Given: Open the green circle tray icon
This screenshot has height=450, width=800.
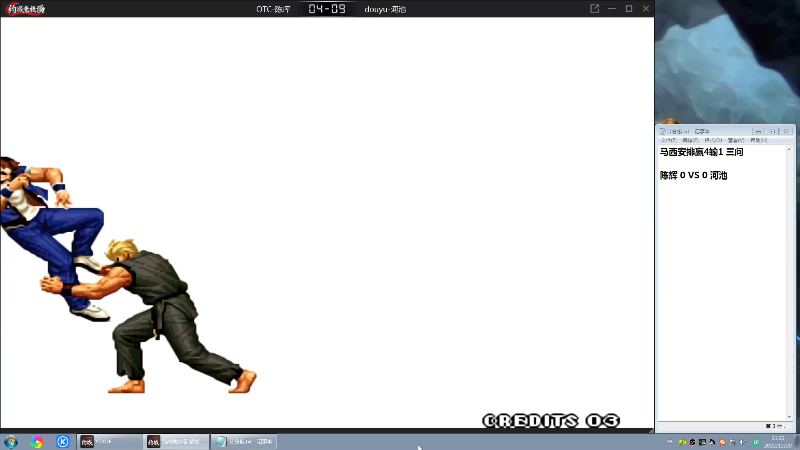Looking at the screenshot, I should pos(756,442).
